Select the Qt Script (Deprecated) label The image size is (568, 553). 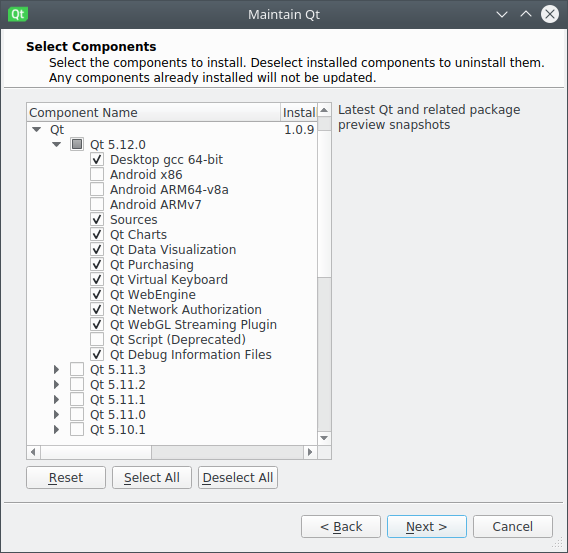point(178,340)
